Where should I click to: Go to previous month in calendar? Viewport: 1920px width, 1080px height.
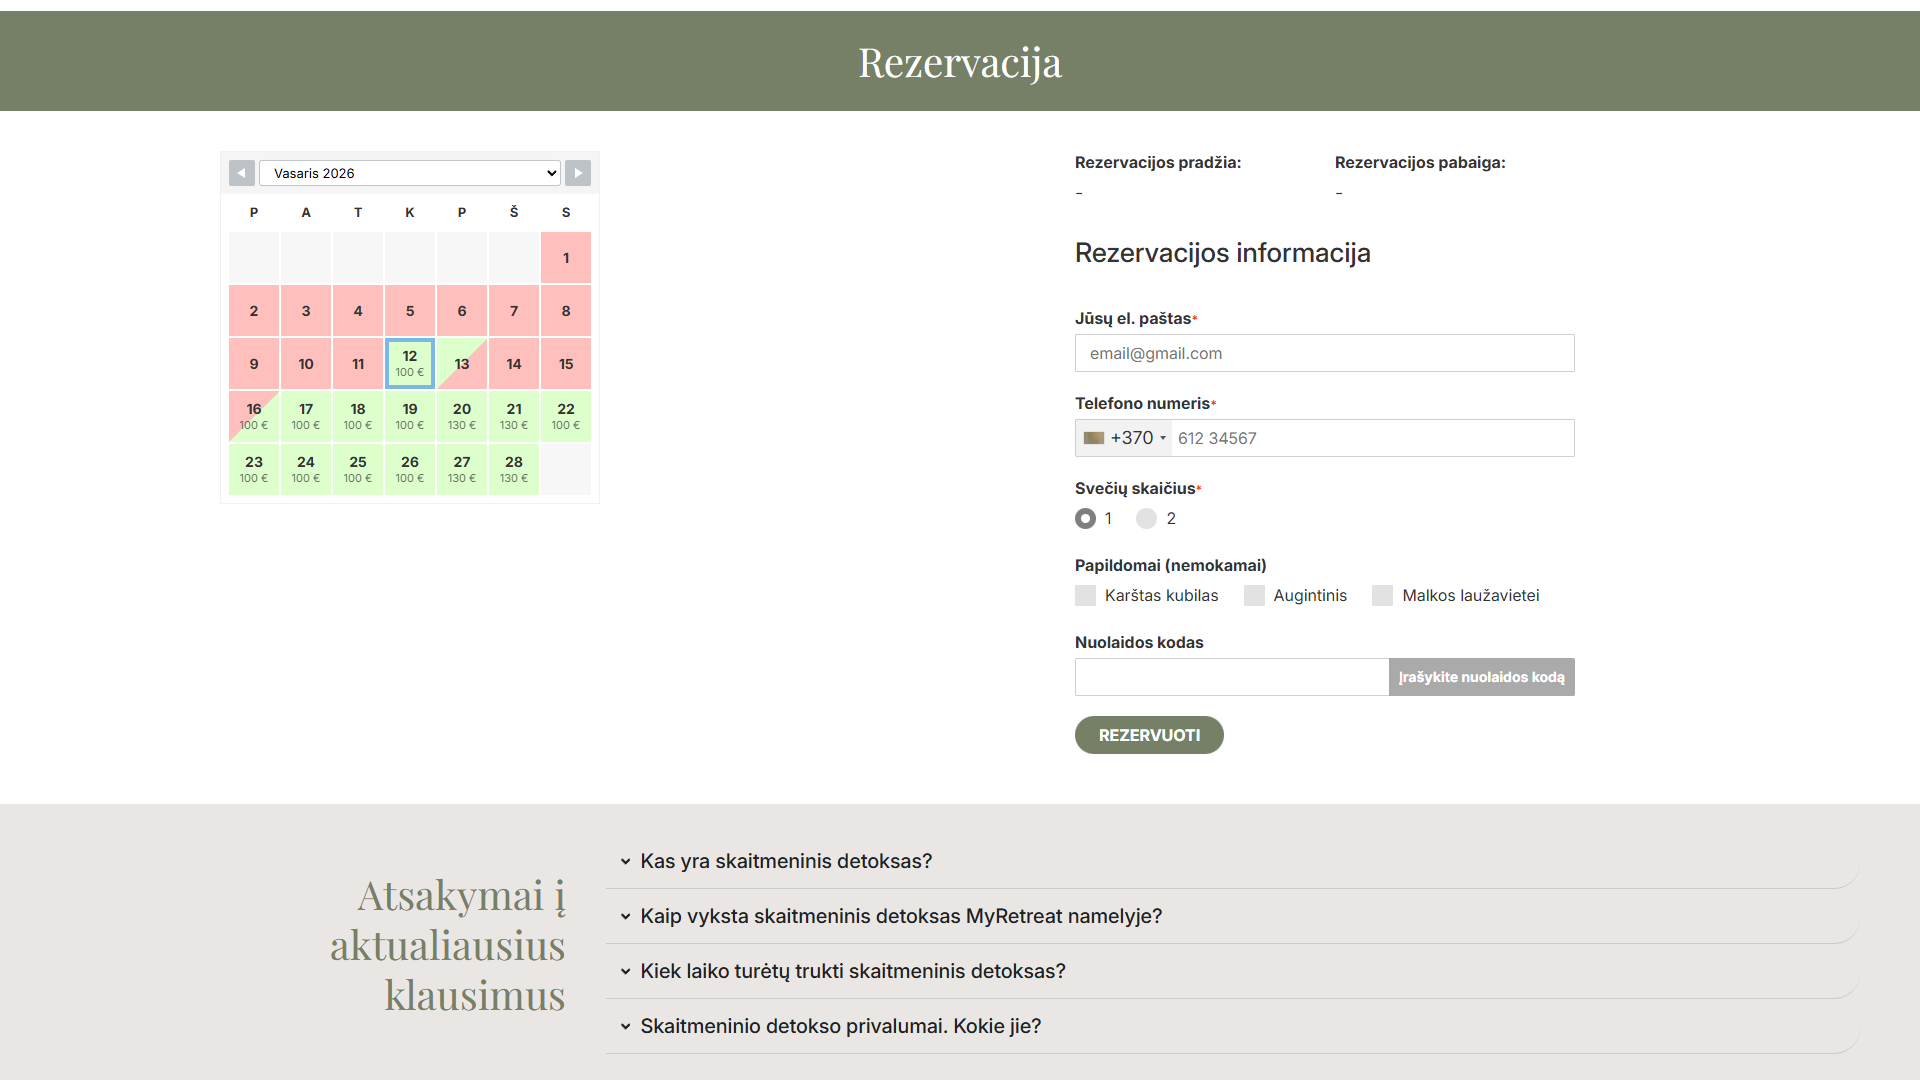pyautogui.click(x=241, y=173)
